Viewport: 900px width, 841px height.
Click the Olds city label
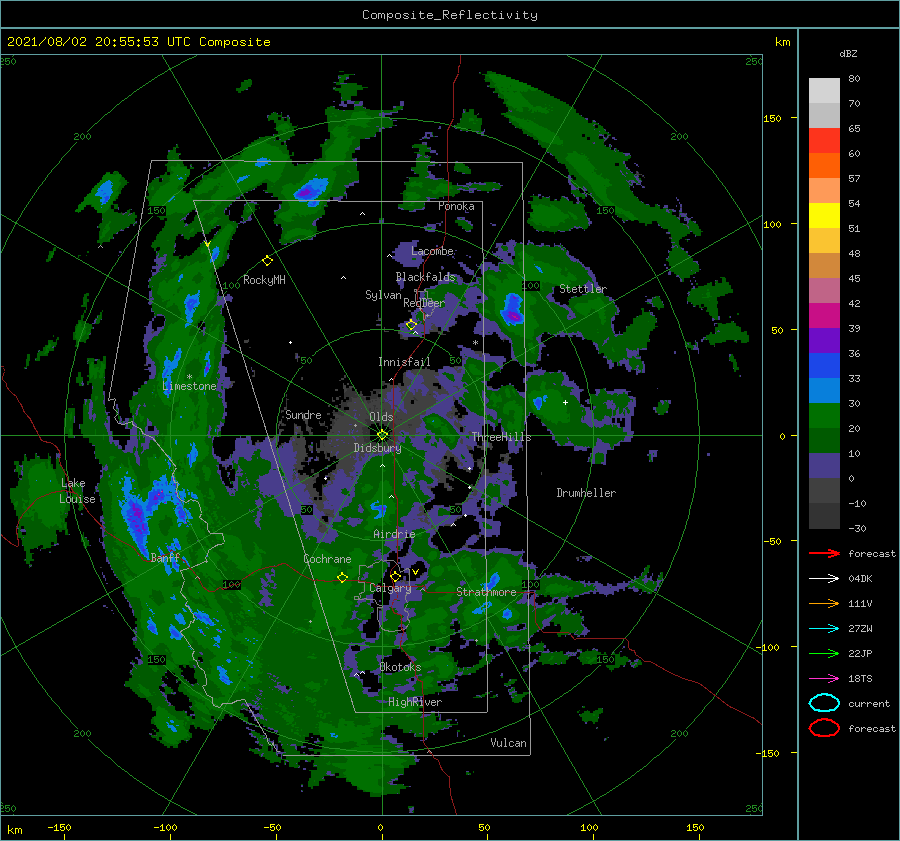[381, 417]
